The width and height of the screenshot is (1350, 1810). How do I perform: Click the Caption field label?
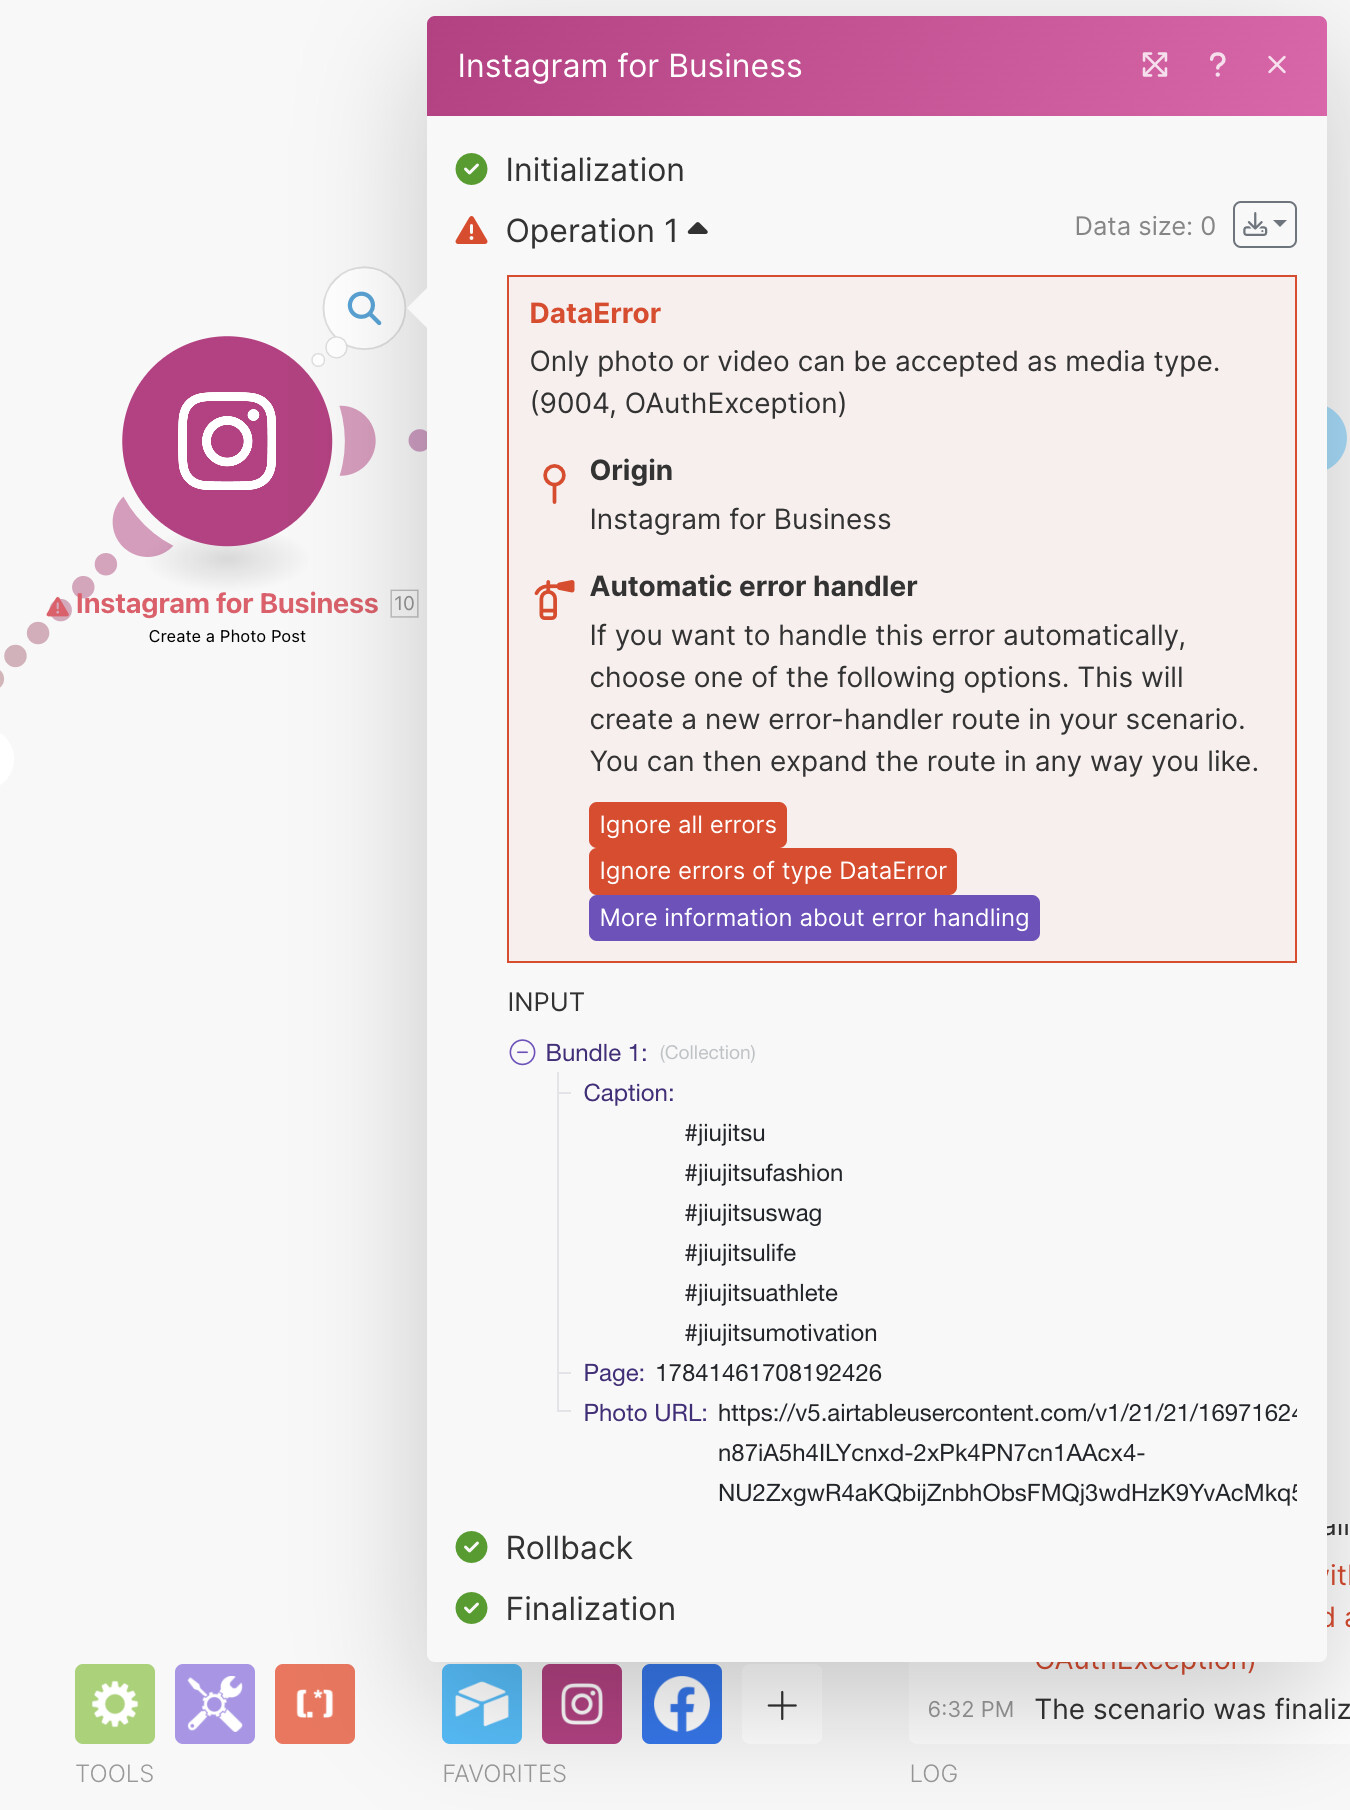click(x=629, y=1093)
